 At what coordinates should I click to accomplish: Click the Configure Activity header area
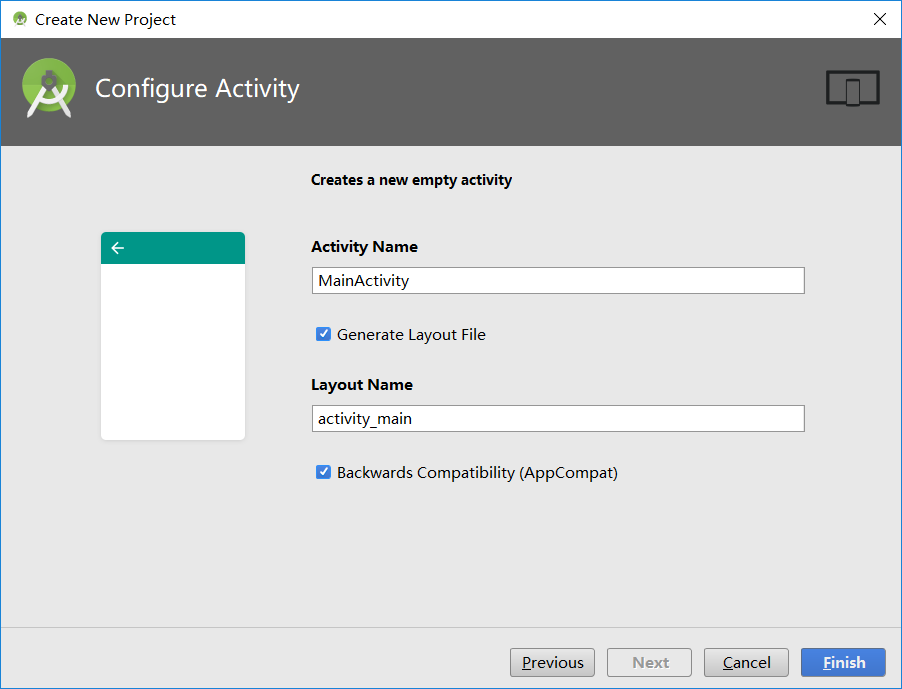[x=196, y=88]
